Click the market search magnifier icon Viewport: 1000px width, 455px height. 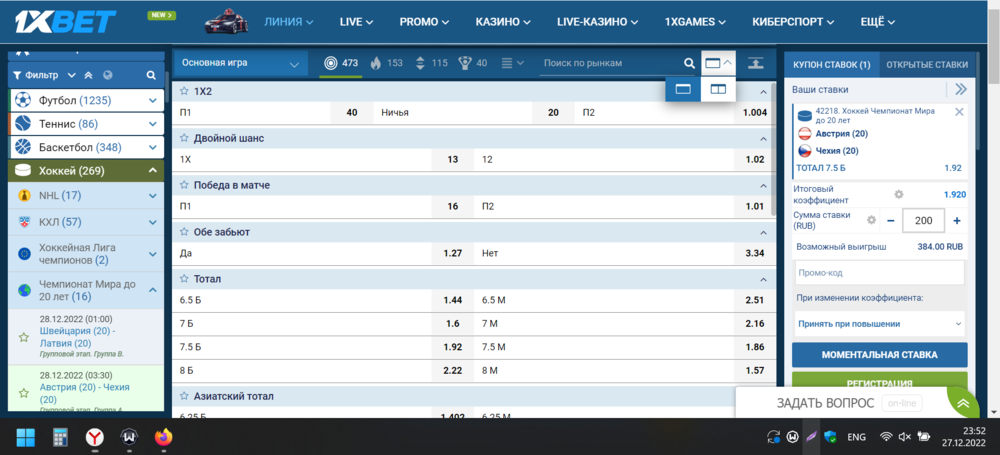(x=689, y=63)
